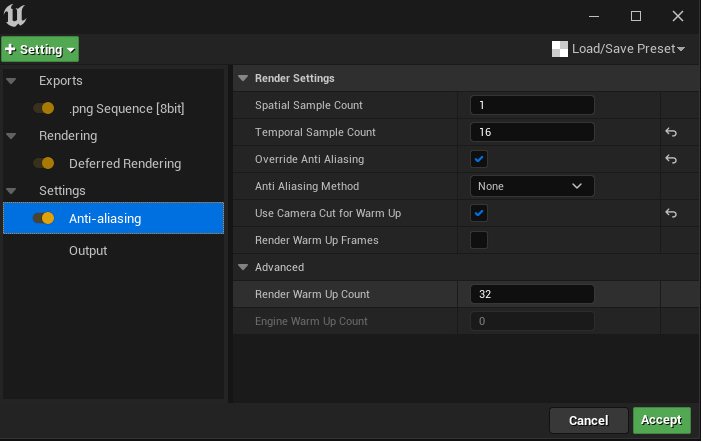Select the Output settings item
This screenshot has height=442, width=703.
coord(88,250)
